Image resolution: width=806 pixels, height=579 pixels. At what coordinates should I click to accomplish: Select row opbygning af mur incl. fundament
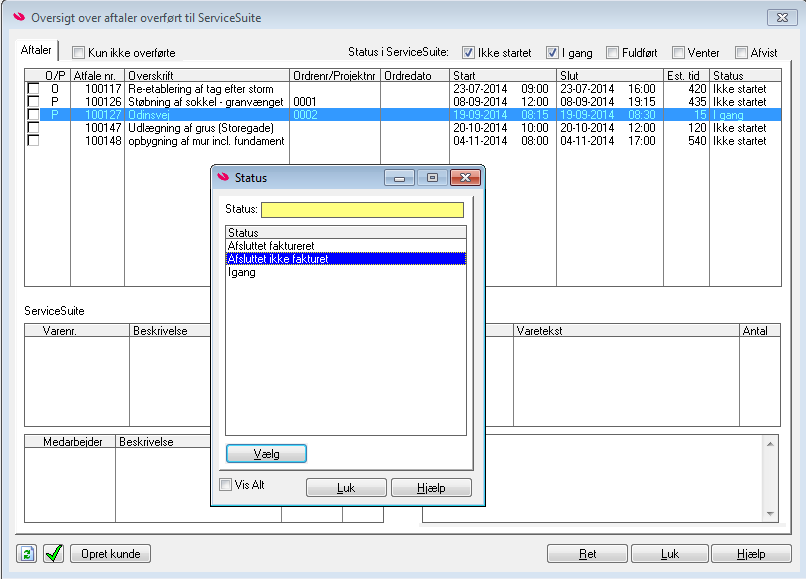coord(403,140)
